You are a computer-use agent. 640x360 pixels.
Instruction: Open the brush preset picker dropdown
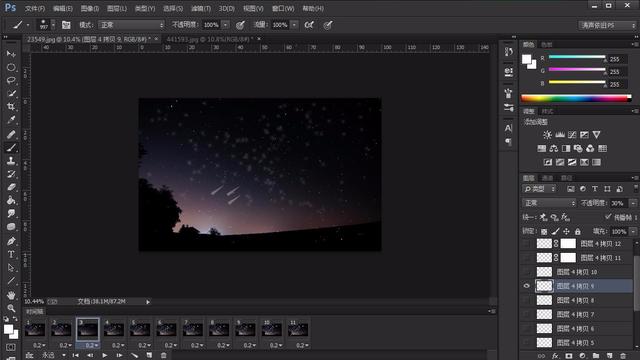pyautogui.click(x=53, y=25)
